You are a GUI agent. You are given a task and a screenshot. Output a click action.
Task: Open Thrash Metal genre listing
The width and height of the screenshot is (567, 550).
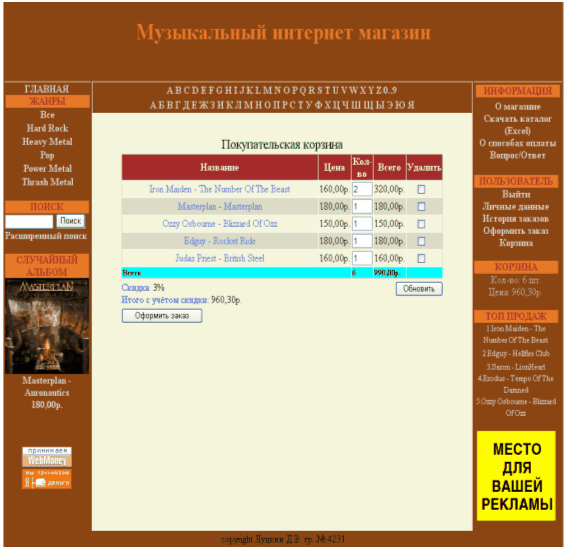tap(47, 182)
